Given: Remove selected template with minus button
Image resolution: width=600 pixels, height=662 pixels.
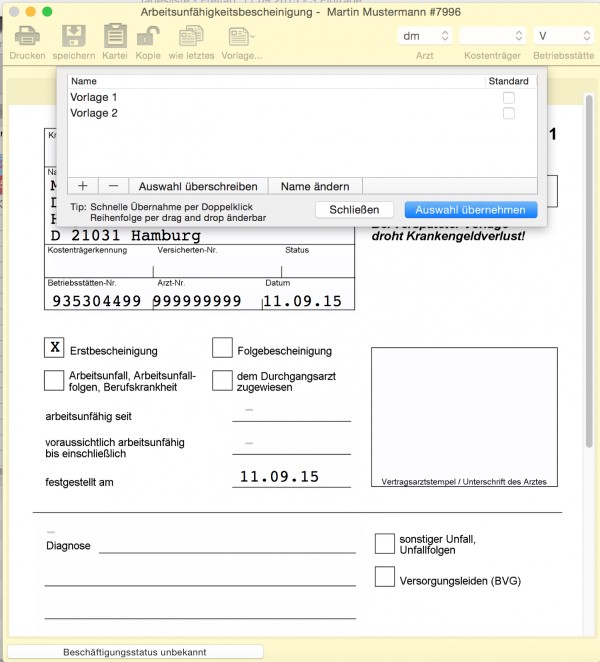Looking at the screenshot, I should point(113,186).
